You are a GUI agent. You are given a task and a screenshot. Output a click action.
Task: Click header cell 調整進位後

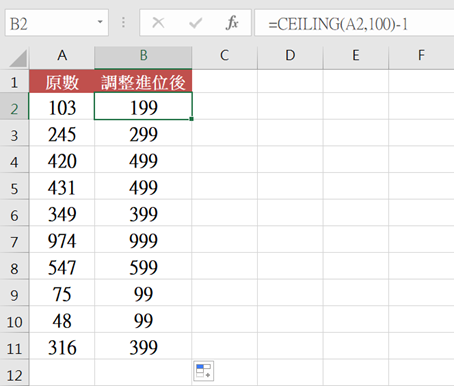pyautogui.click(x=143, y=82)
